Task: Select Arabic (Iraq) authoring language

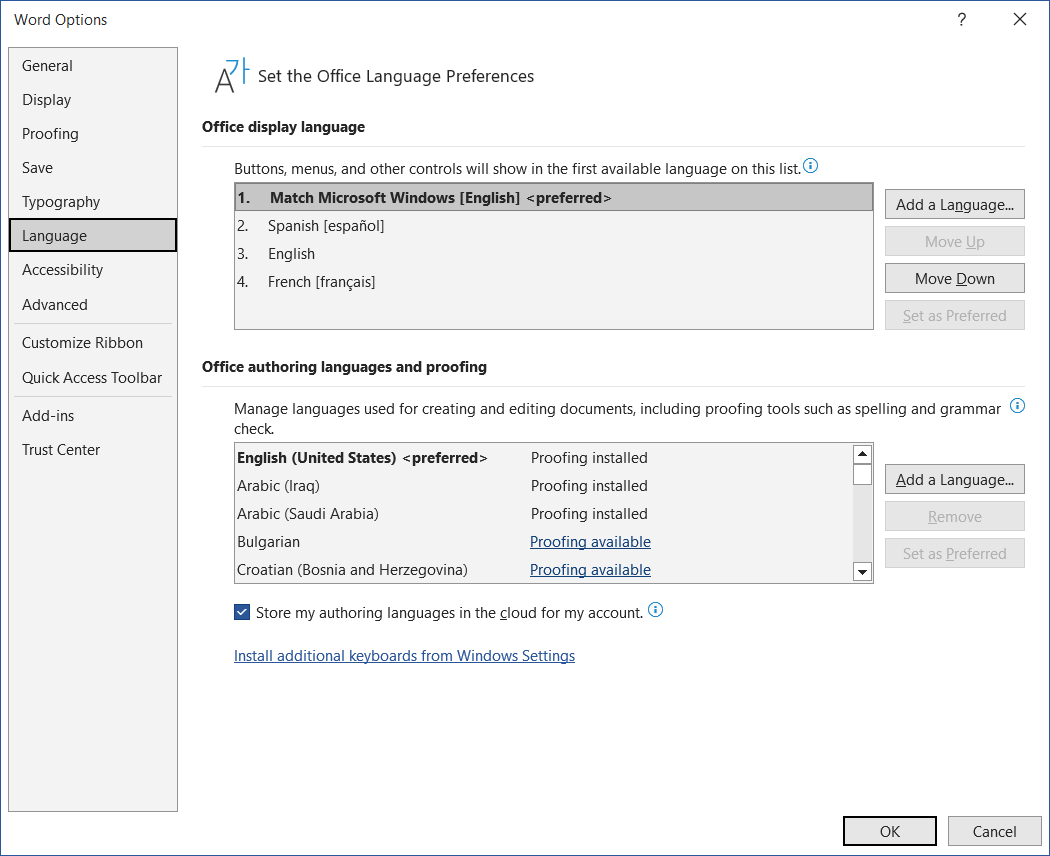Action: click(x=544, y=486)
